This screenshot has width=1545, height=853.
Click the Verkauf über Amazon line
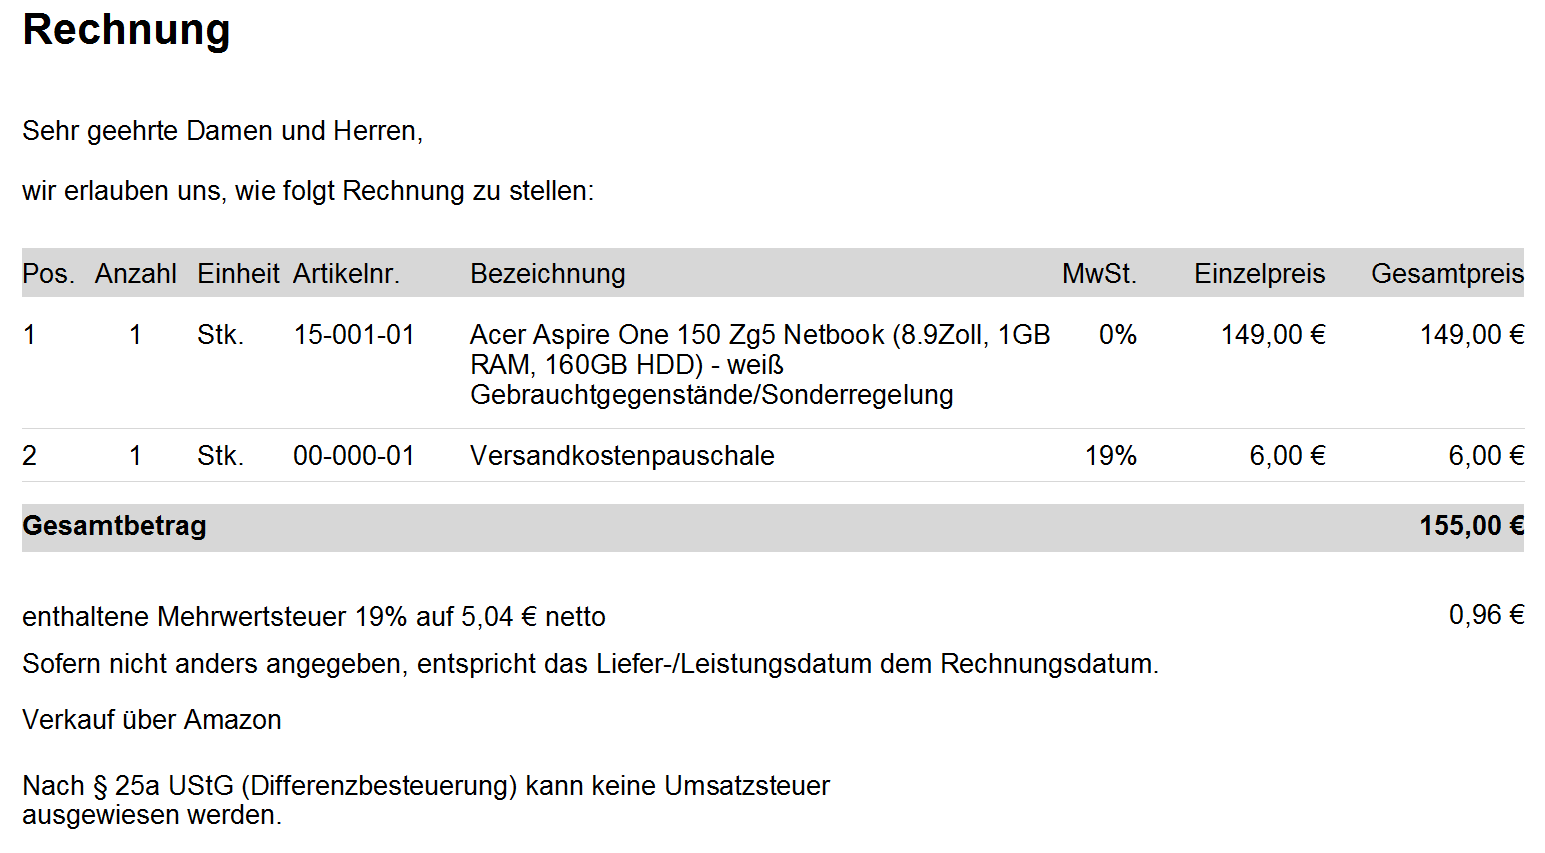click(x=152, y=720)
